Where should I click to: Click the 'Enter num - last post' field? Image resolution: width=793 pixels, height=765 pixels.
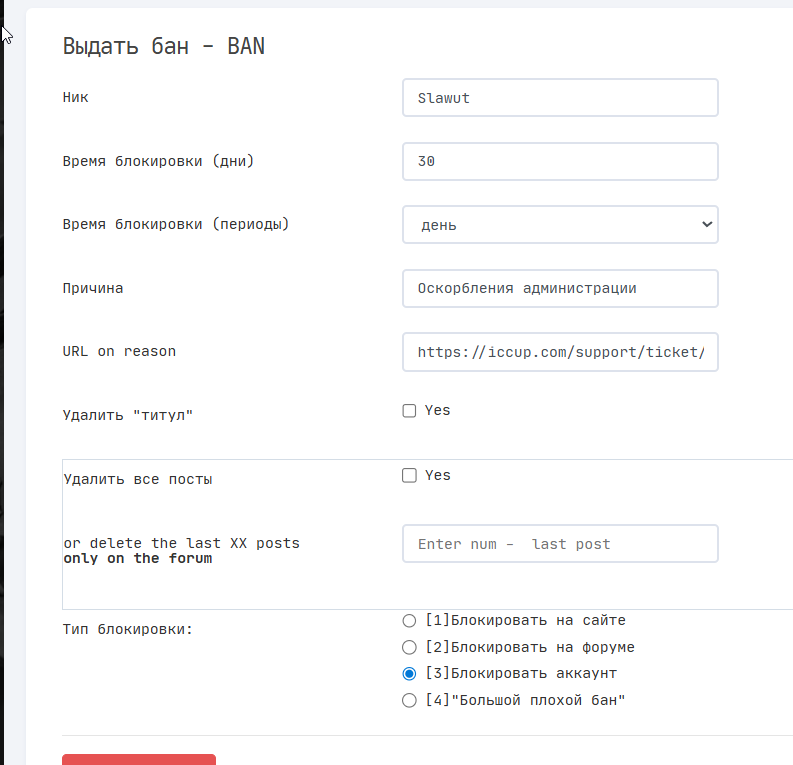pyautogui.click(x=560, y=544)
